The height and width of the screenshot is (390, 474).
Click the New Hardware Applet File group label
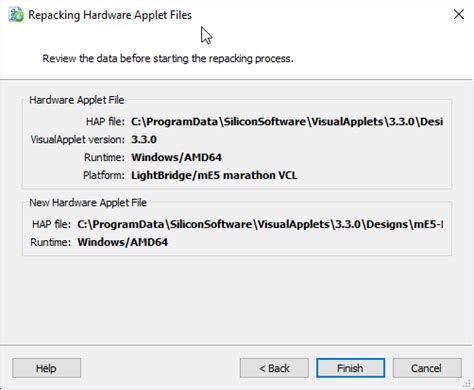coord(88,202)
